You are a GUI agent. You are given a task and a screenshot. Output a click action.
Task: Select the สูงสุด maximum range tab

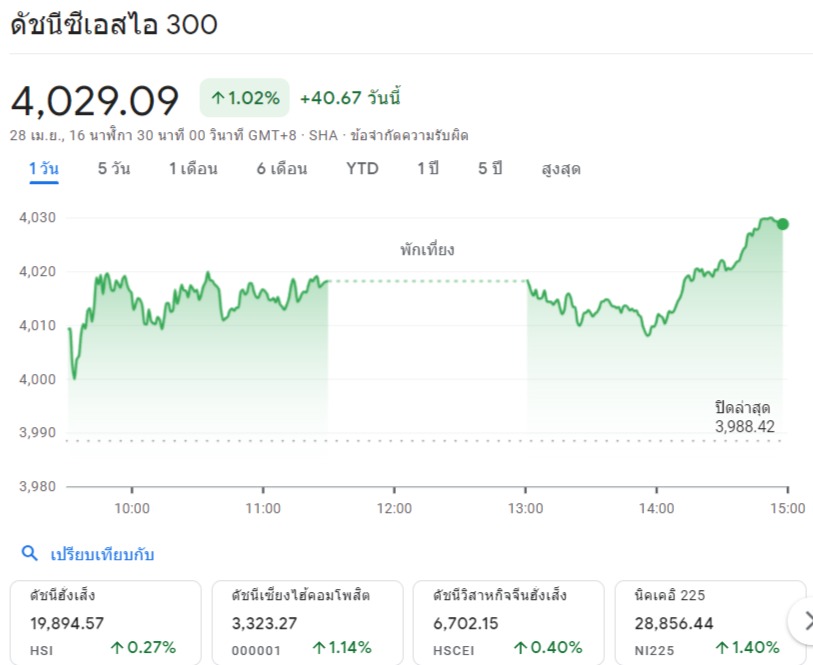point(560,169)
